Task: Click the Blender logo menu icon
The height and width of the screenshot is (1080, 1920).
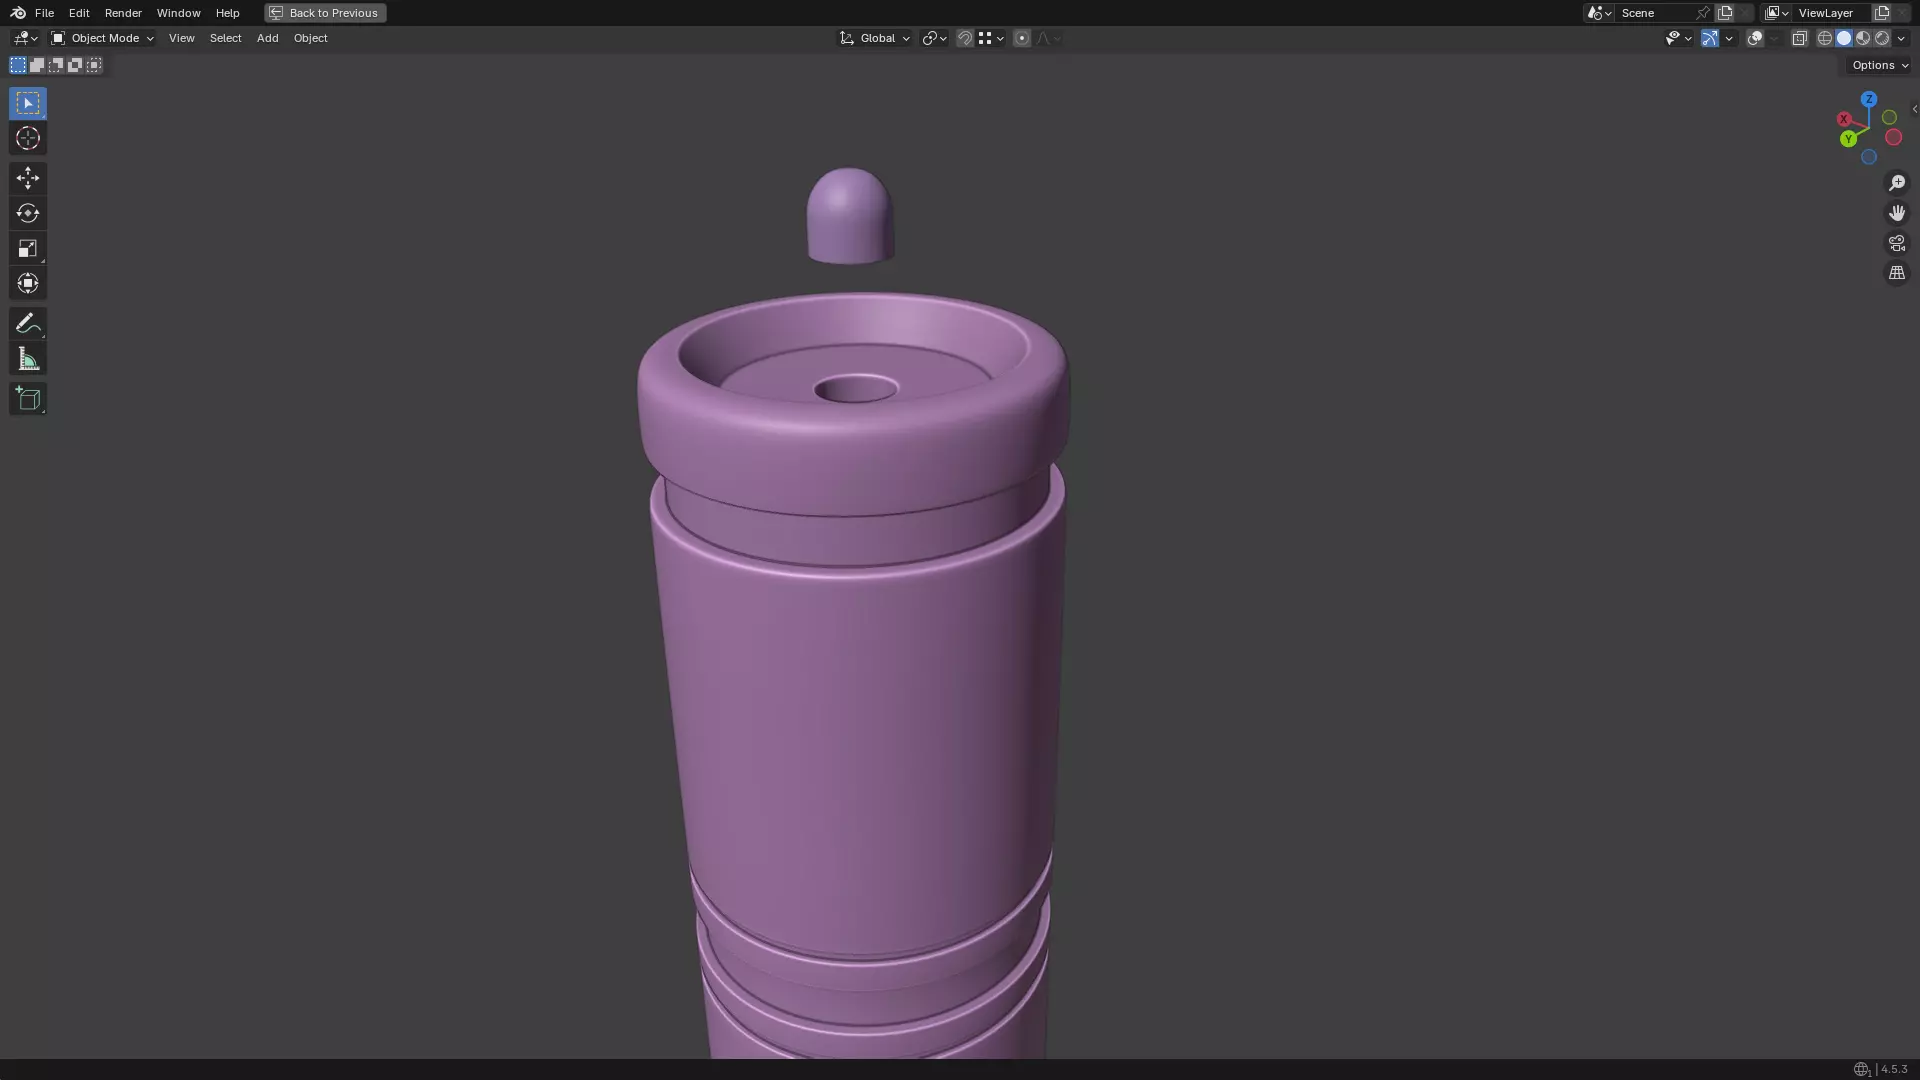Action: 18,13
